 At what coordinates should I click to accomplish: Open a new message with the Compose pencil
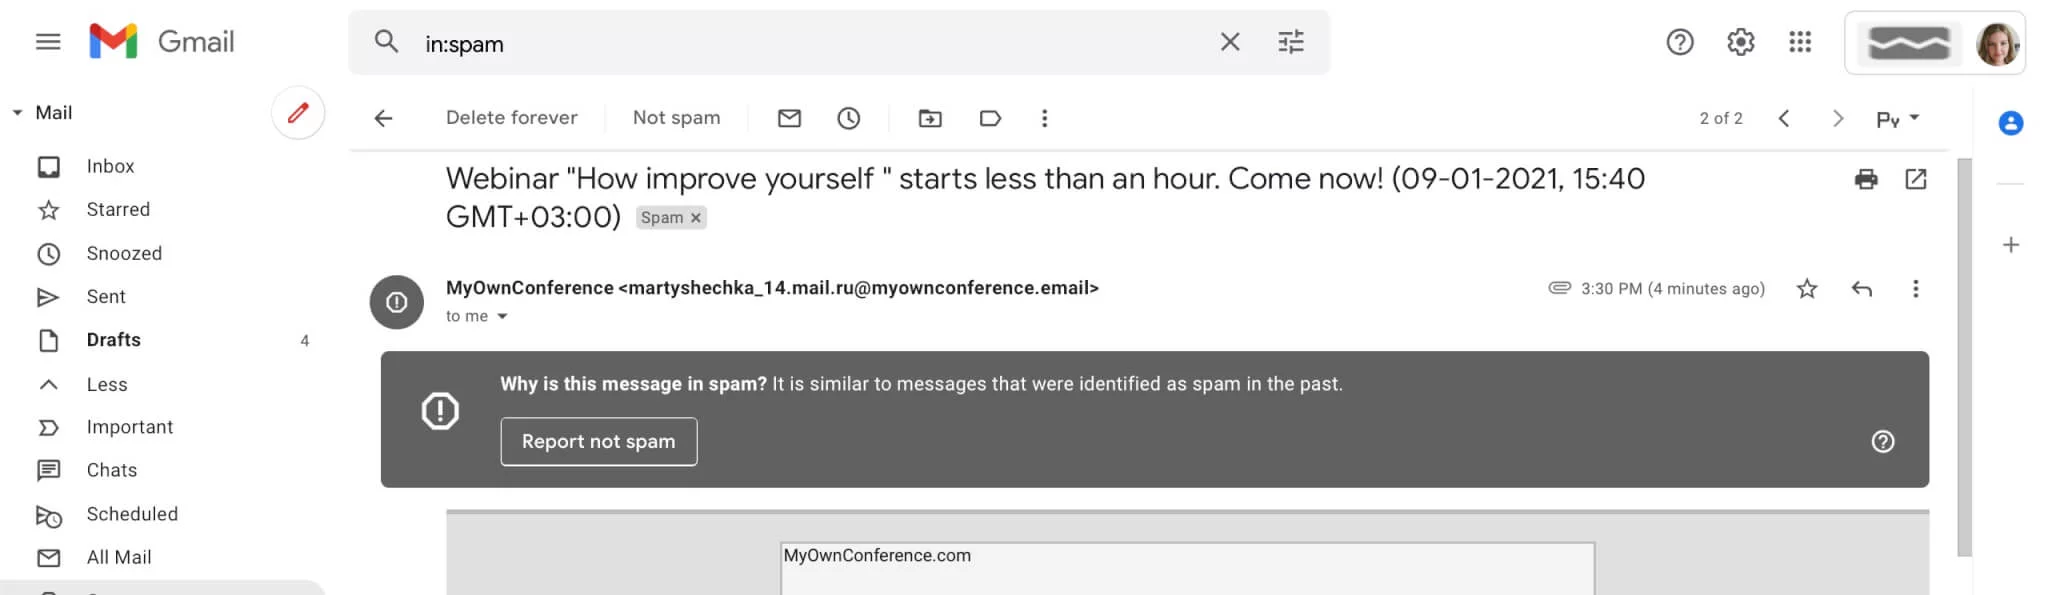point(297,113)
